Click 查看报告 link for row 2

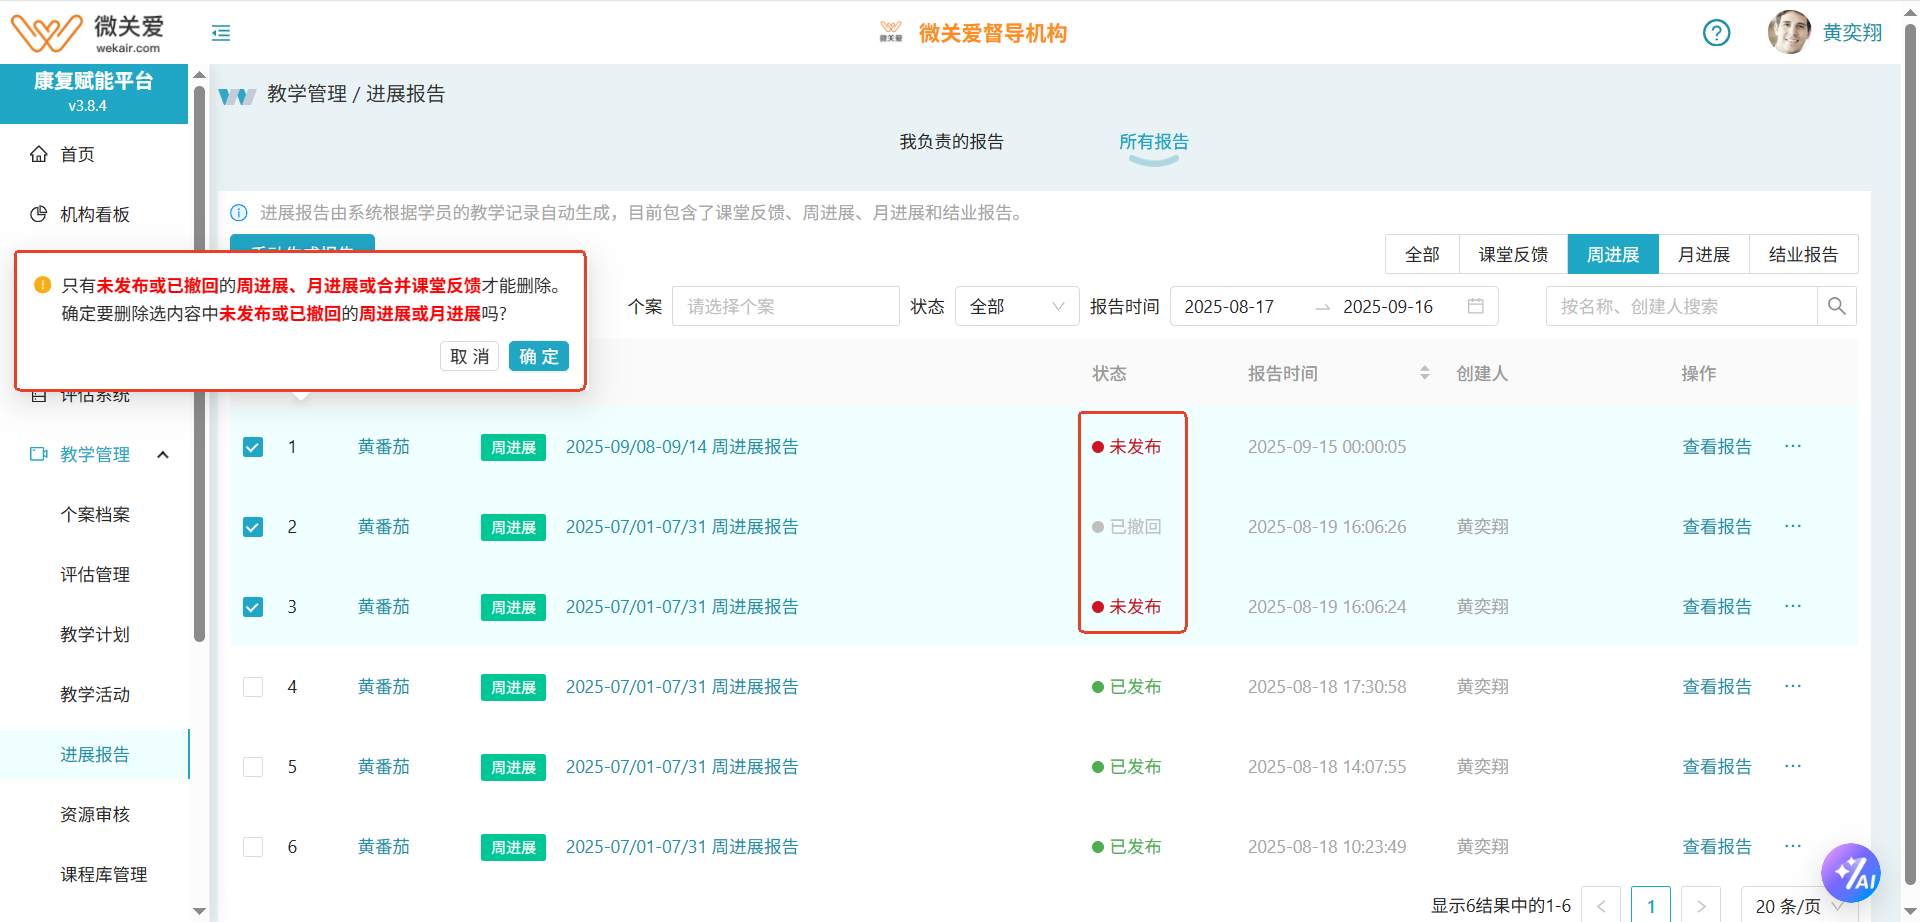1716,526
